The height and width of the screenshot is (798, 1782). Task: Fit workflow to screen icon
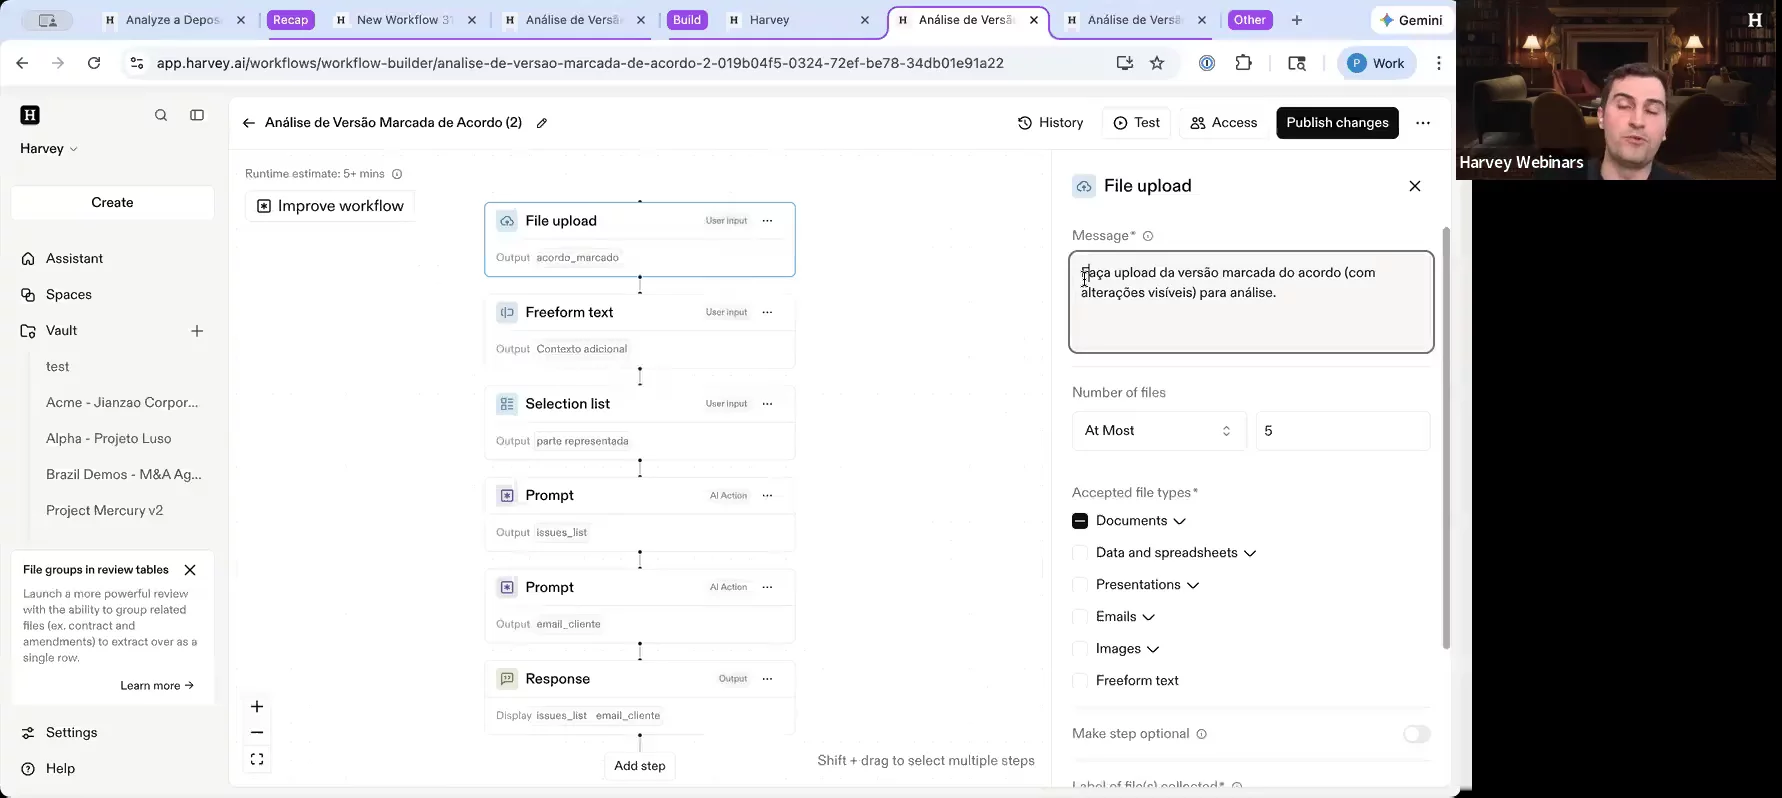click(x=257, y=759)
